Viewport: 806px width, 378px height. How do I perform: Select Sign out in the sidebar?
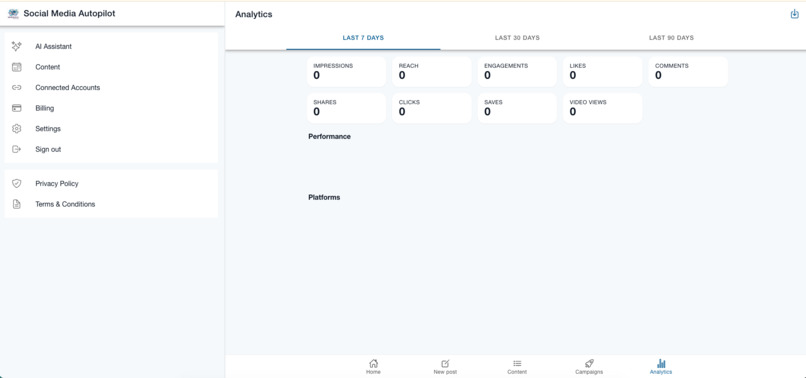tap(111, 149)
